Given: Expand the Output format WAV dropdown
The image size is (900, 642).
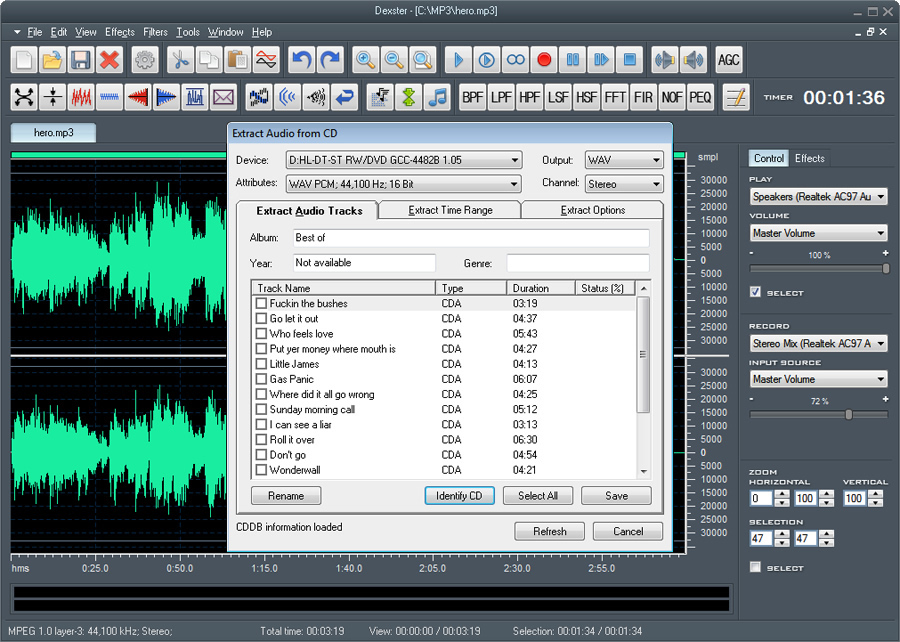Looking at the screenshot, I should [624, 160].
